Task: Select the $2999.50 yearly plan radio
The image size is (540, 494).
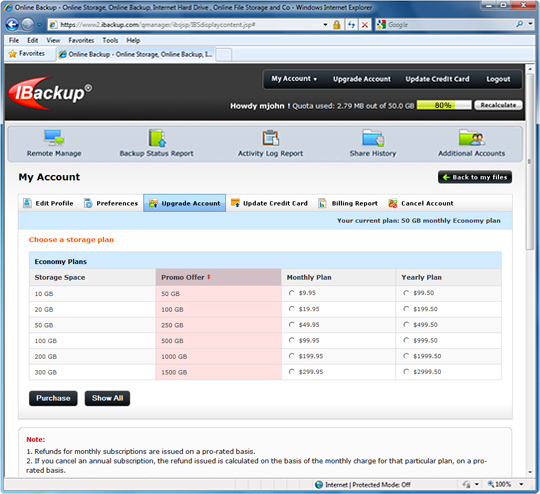Action: tap(406, 372)
